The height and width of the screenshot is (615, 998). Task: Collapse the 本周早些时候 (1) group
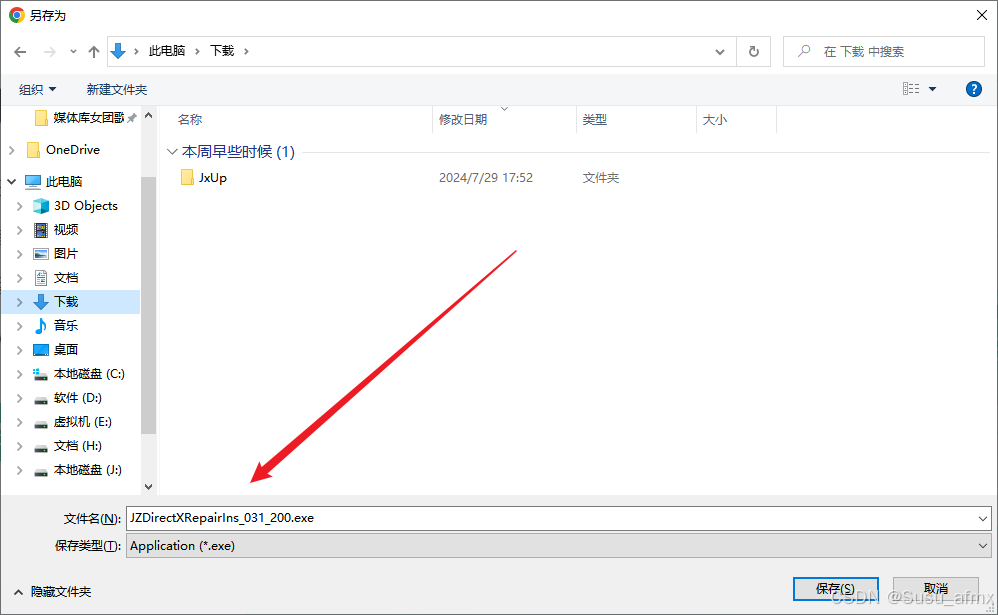pyautogui.click(x=172, y=152)
